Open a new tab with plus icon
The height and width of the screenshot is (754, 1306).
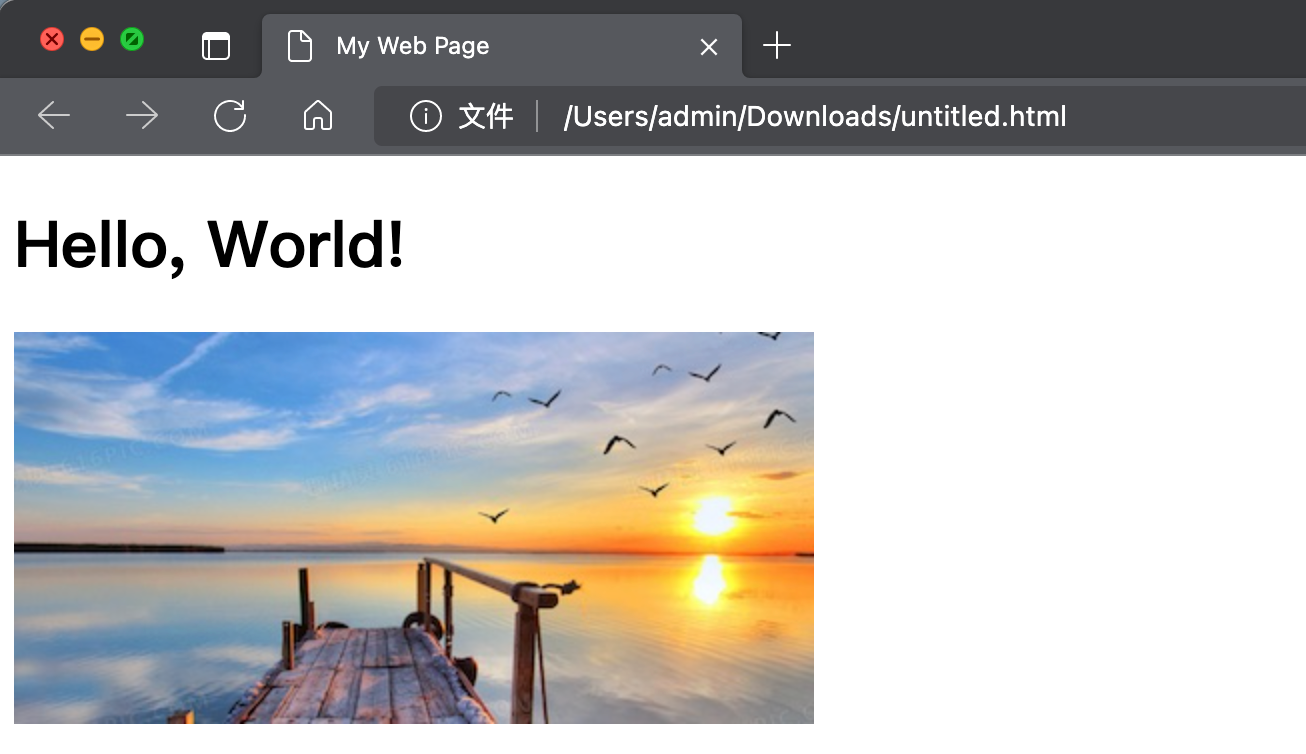point(777,46)
